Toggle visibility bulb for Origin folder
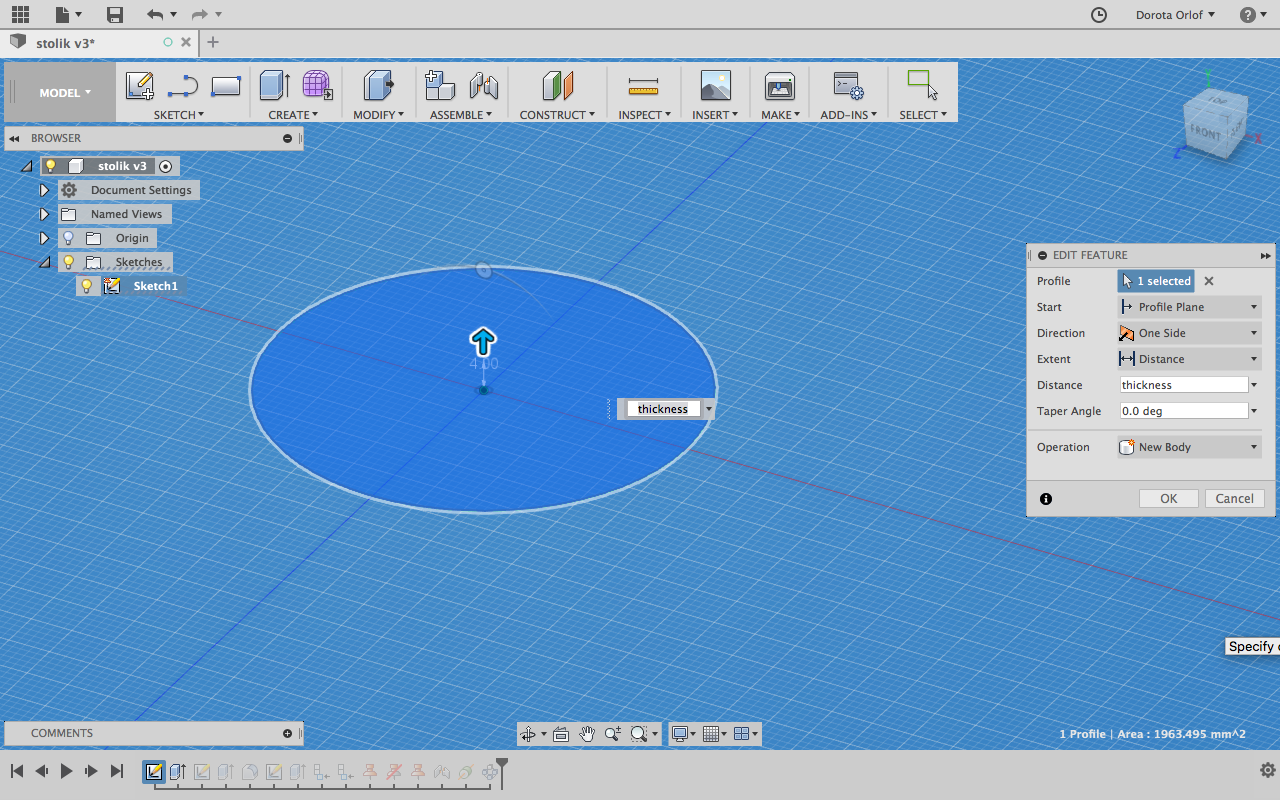The width and height of the screenshot is (1280, 800). pyautogui.click(x=68, y=238)
